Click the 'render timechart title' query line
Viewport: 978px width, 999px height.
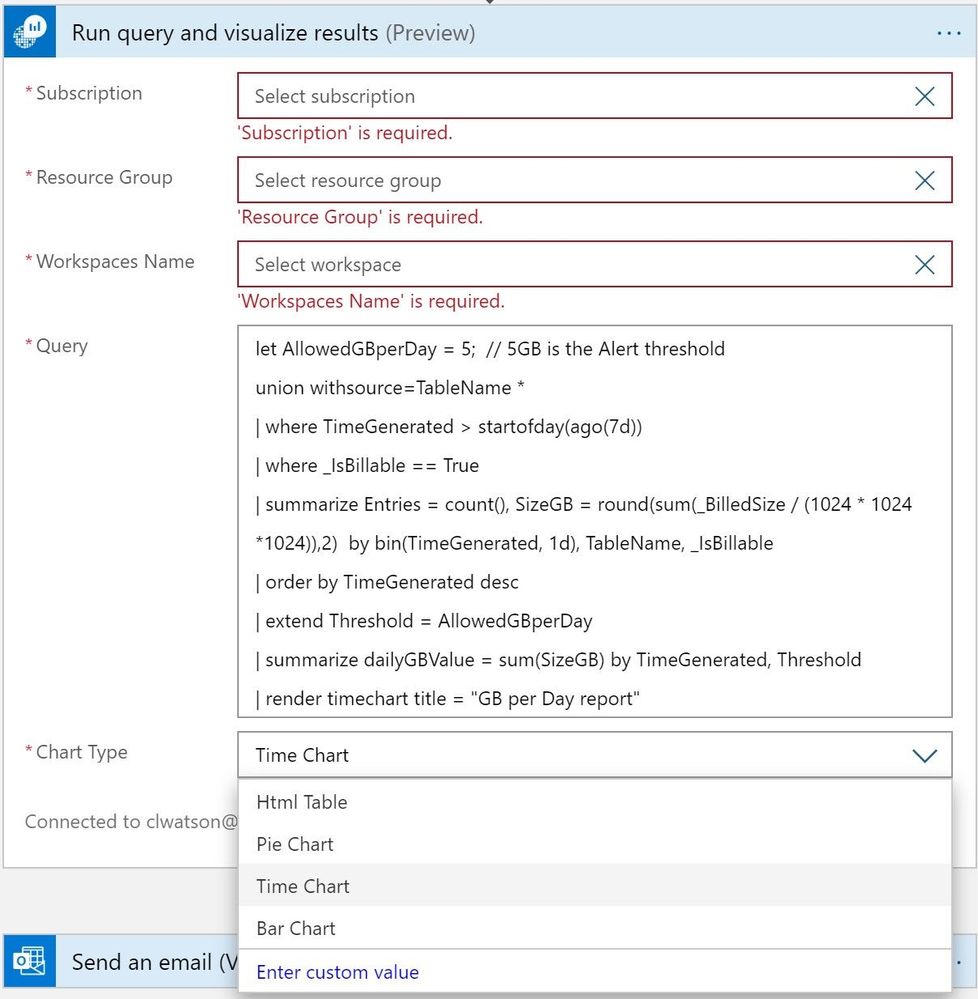pyautogui.click(x=447, y=699)
